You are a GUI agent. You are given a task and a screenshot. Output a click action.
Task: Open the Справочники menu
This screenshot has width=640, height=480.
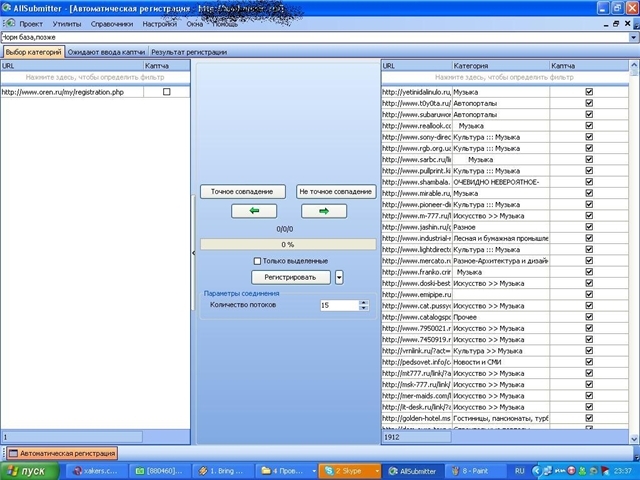point(112,24)
